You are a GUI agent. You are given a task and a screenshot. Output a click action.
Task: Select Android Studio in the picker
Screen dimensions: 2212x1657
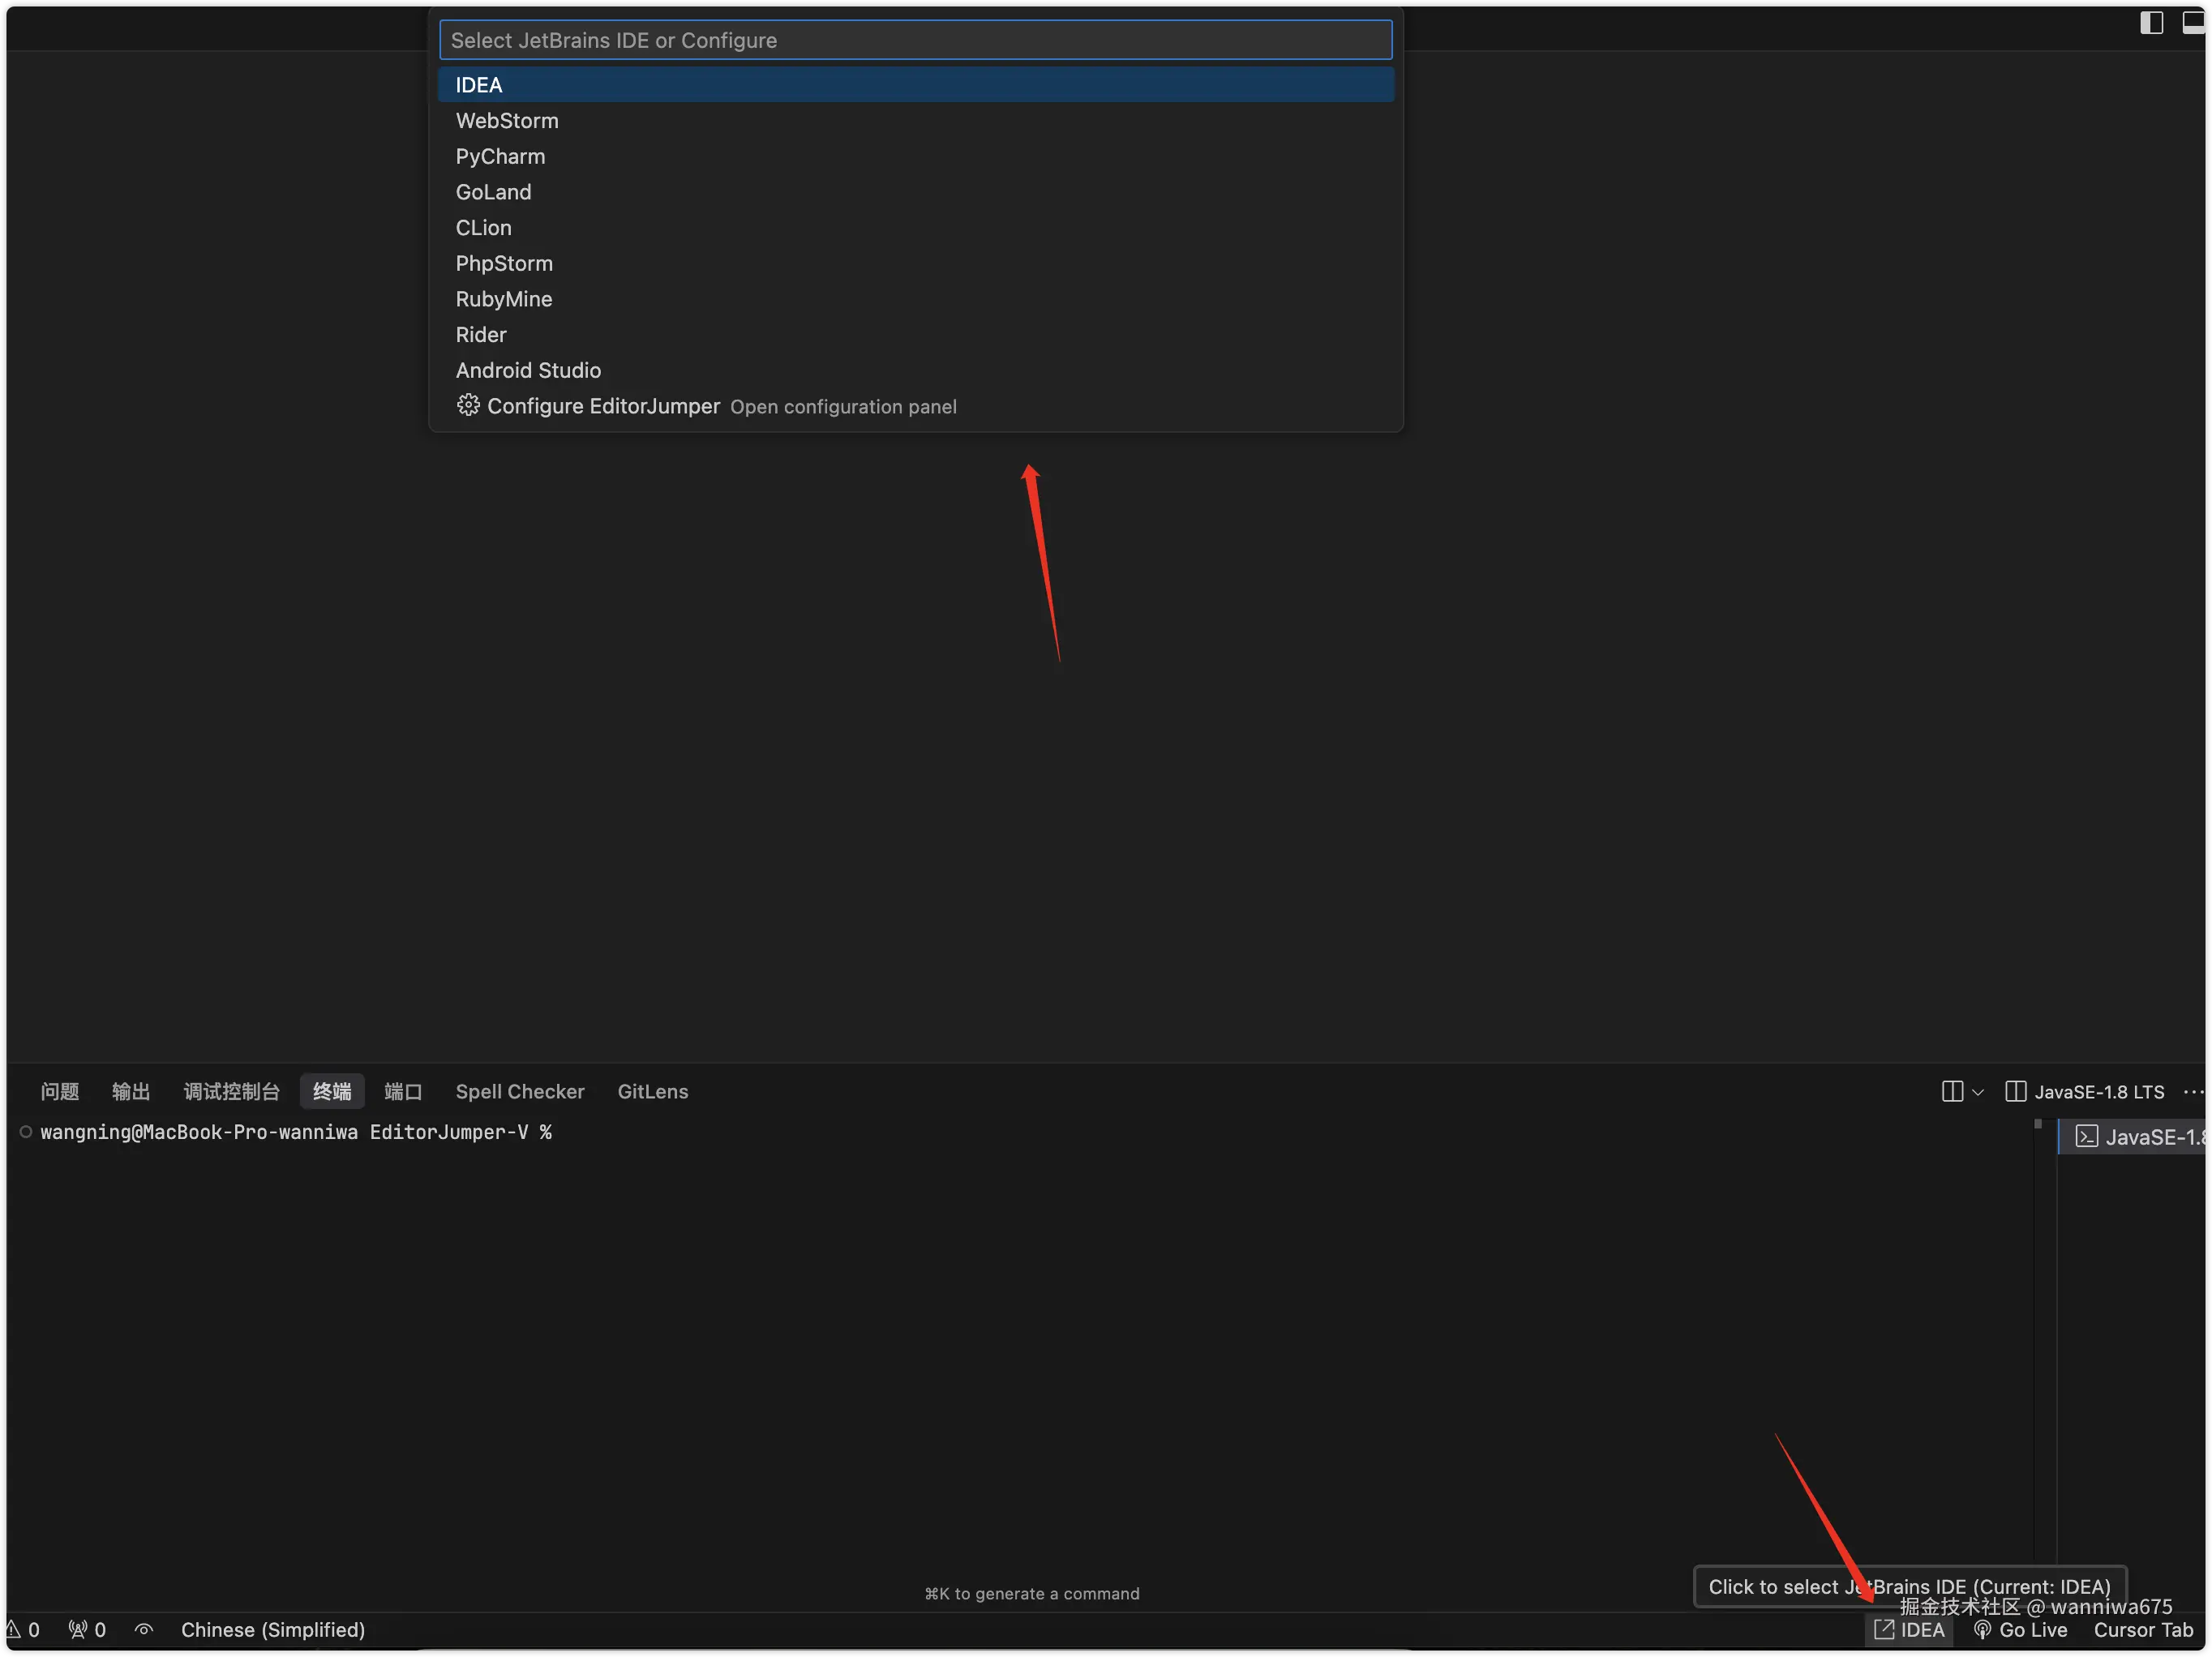click(528, 370)
